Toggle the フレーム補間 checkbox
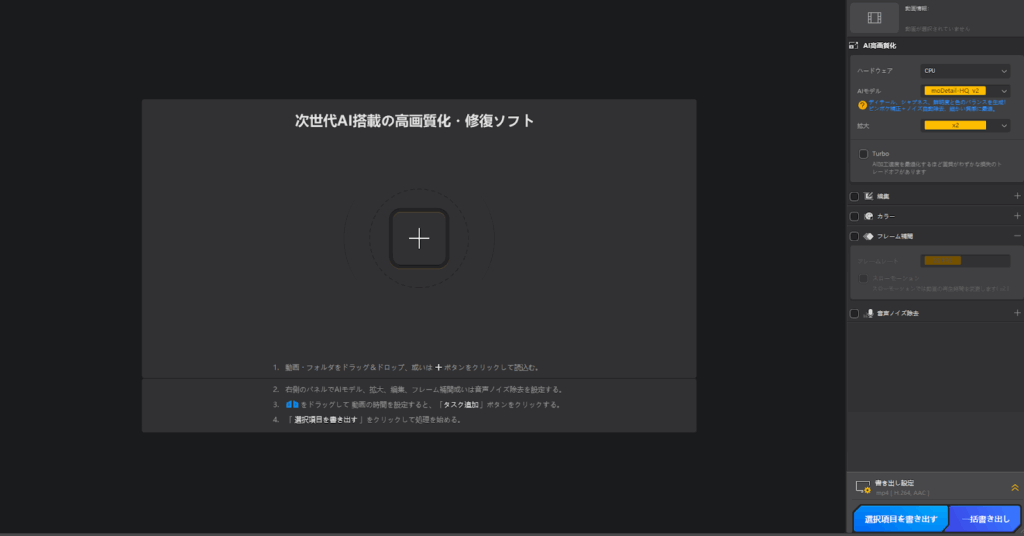The image size is (1024, 536). click(854, 236)
